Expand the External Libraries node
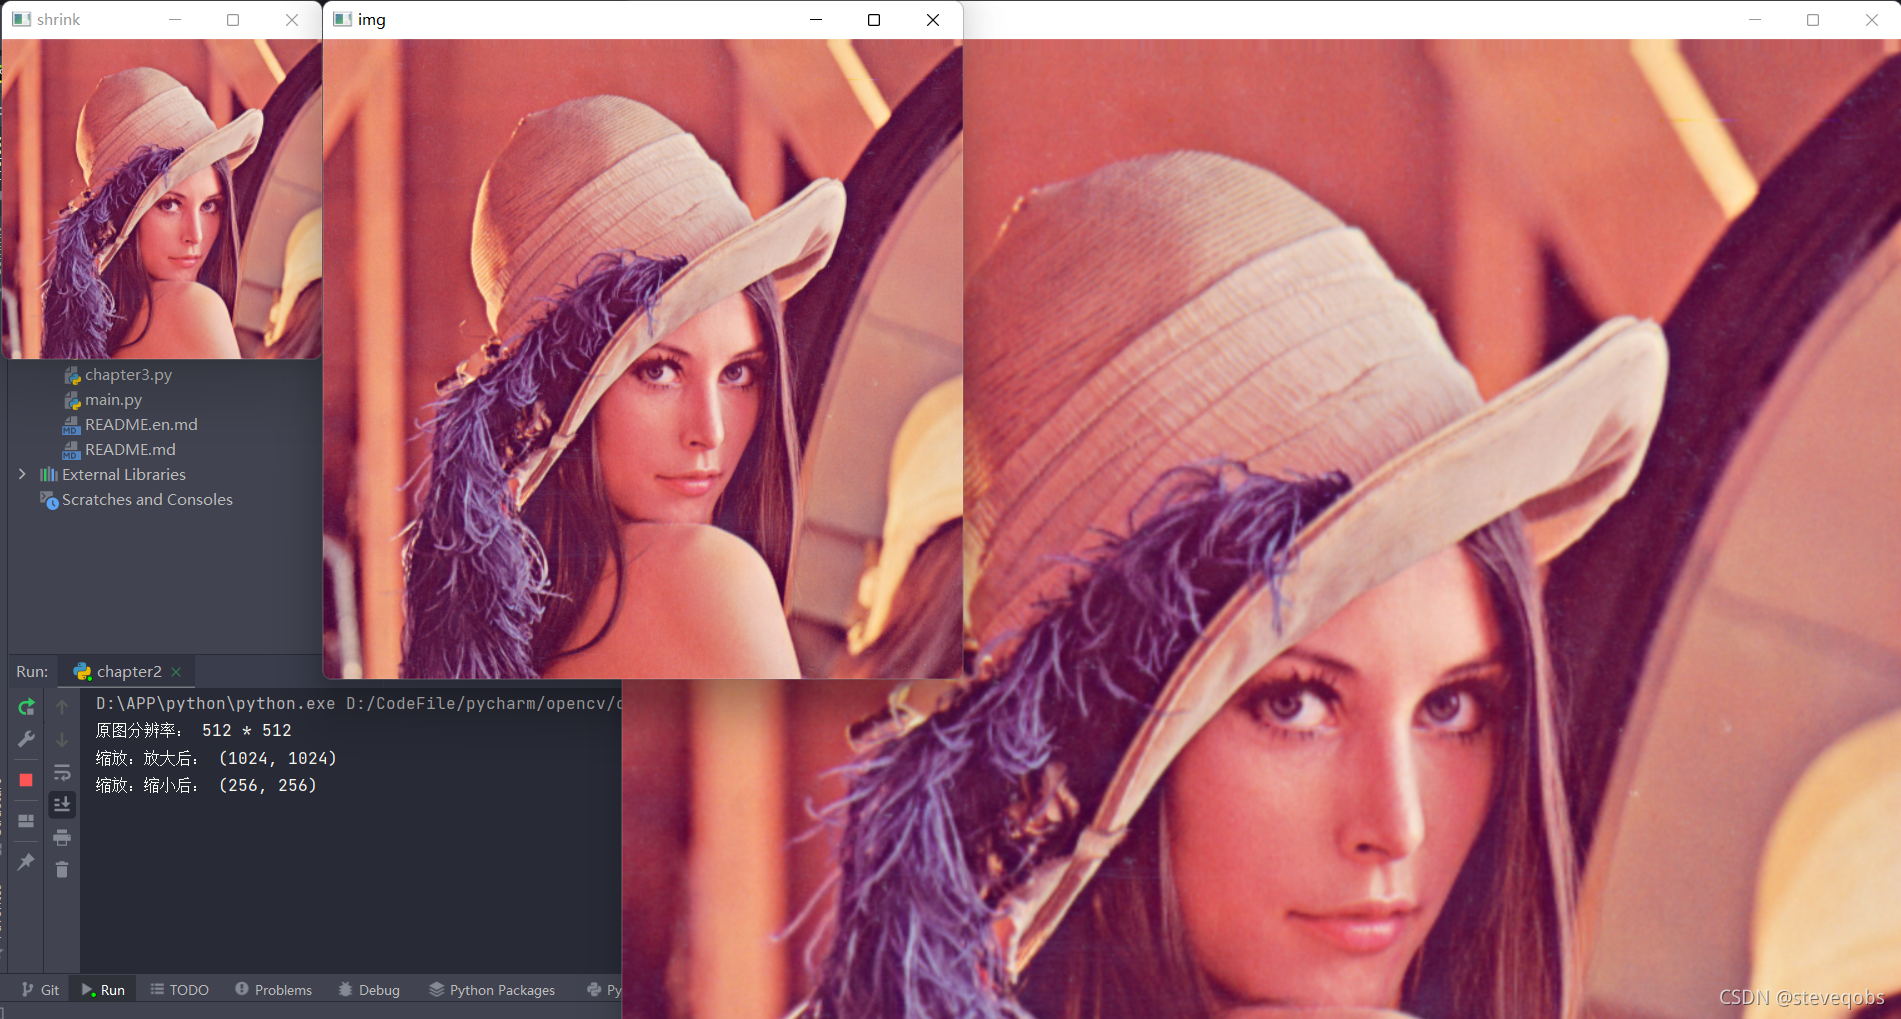This screenshot has height=1019, width=1901. click(x=22, y=474)
